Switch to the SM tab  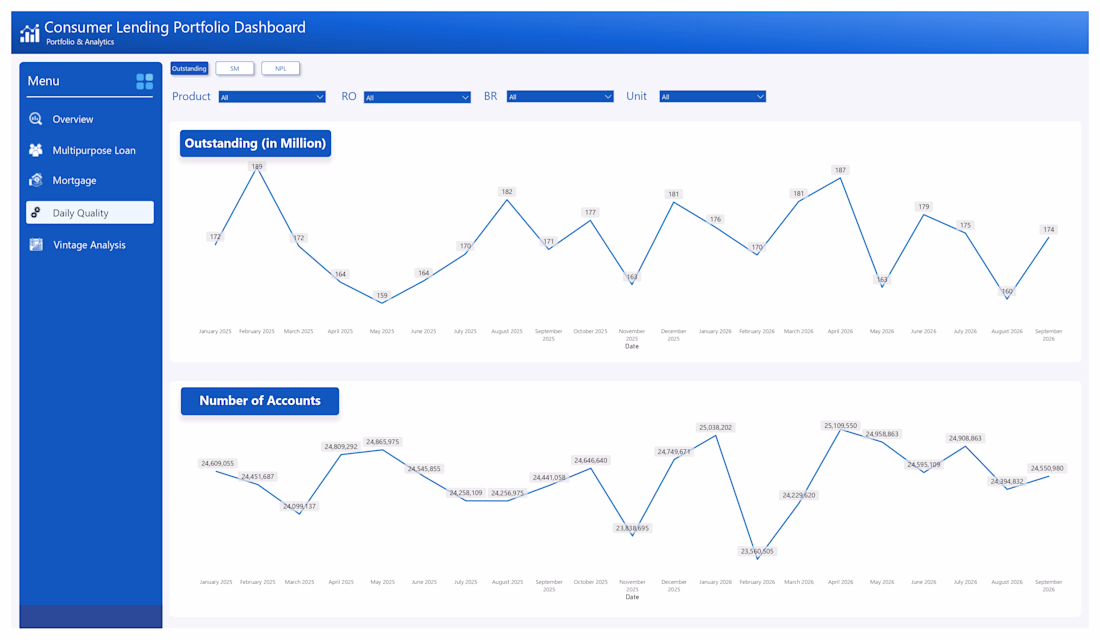[235, 69]
